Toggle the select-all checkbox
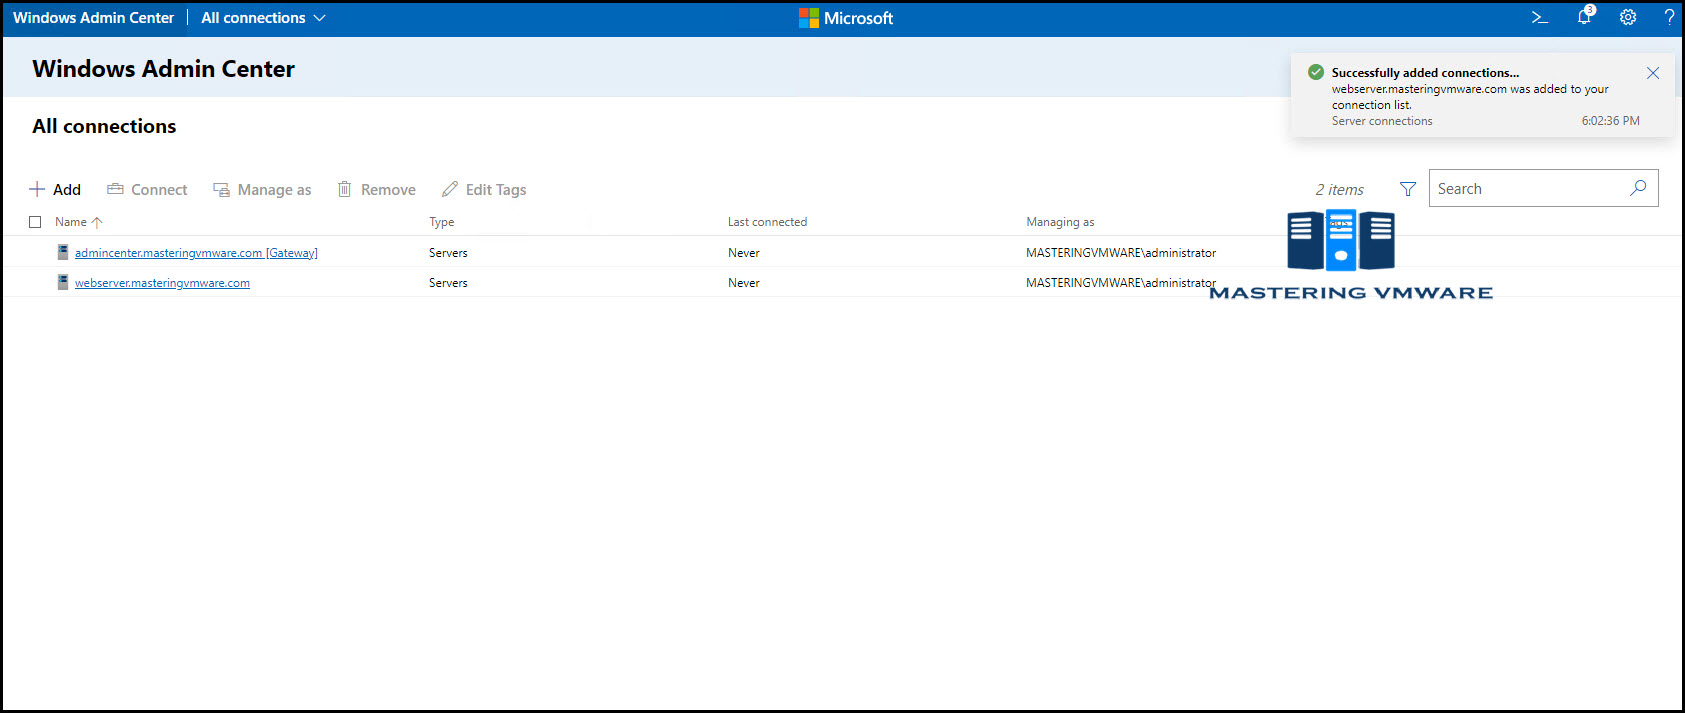Image resolution: width=1685 pixels, height=713 pixels. [35, 222]
